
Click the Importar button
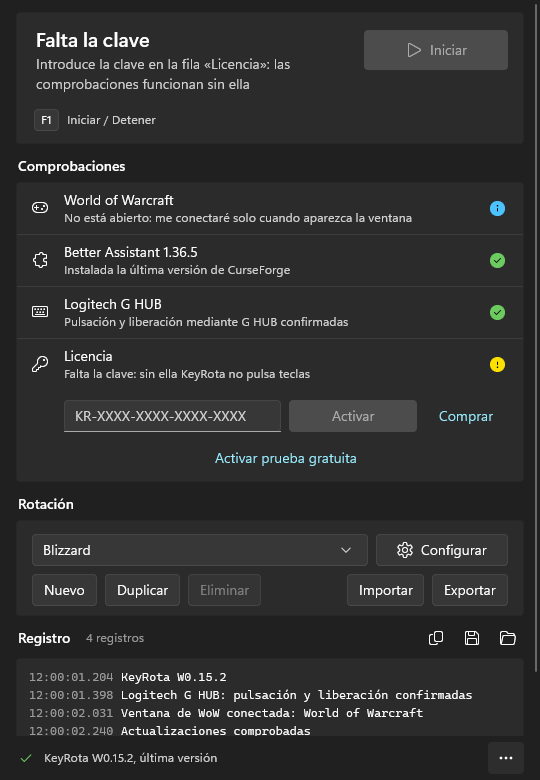[x=385, y=590]
